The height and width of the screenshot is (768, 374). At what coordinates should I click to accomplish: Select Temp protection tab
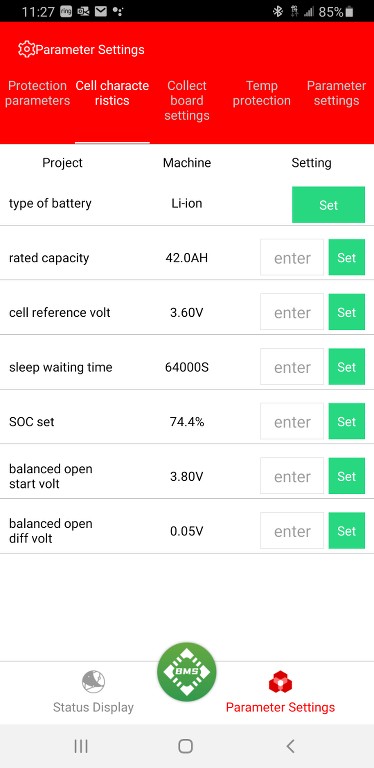261,93
